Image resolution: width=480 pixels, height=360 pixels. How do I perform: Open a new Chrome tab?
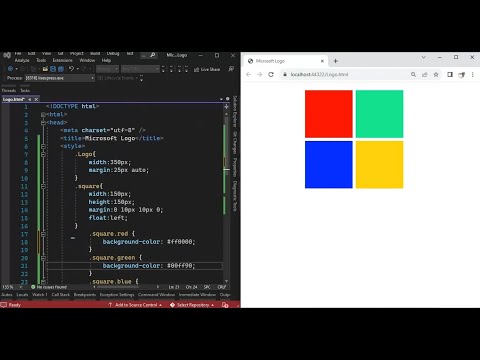(x=336, y=61)
